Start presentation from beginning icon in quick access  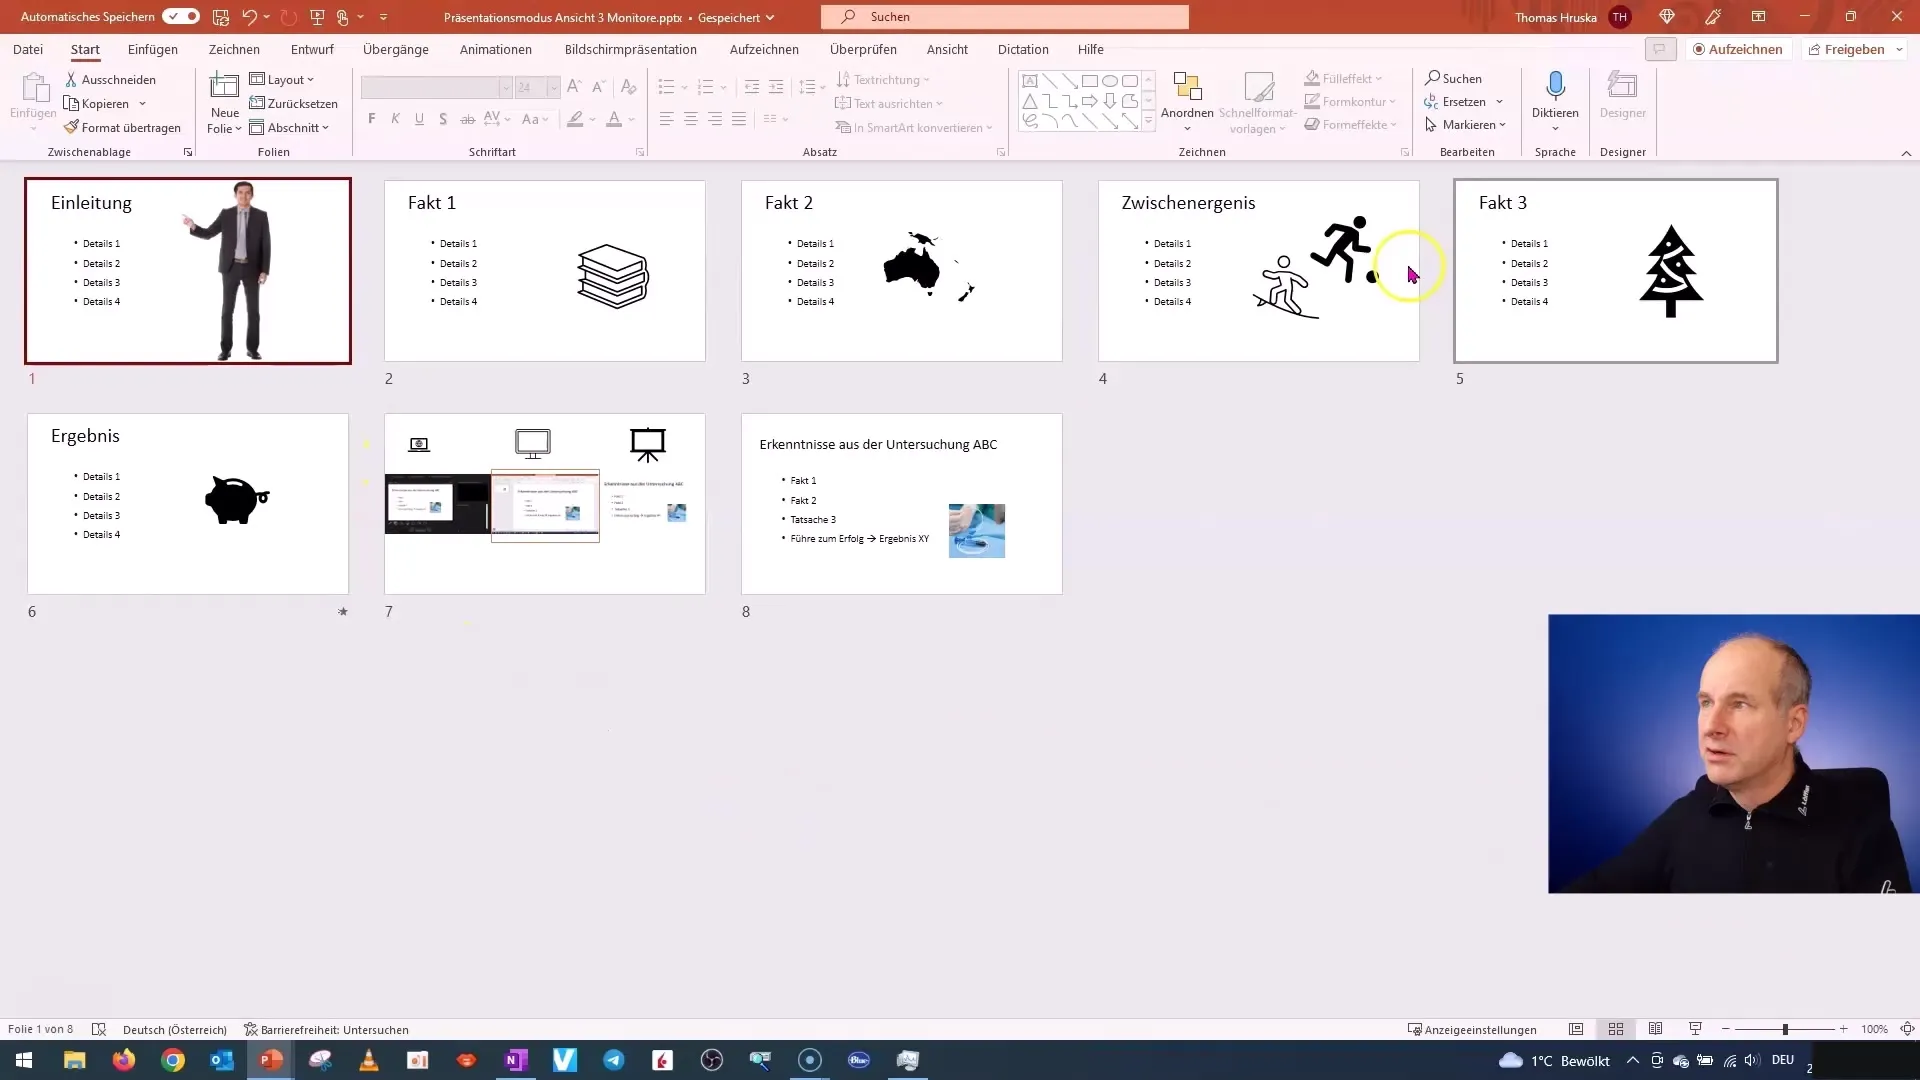[x=317, y=17]
